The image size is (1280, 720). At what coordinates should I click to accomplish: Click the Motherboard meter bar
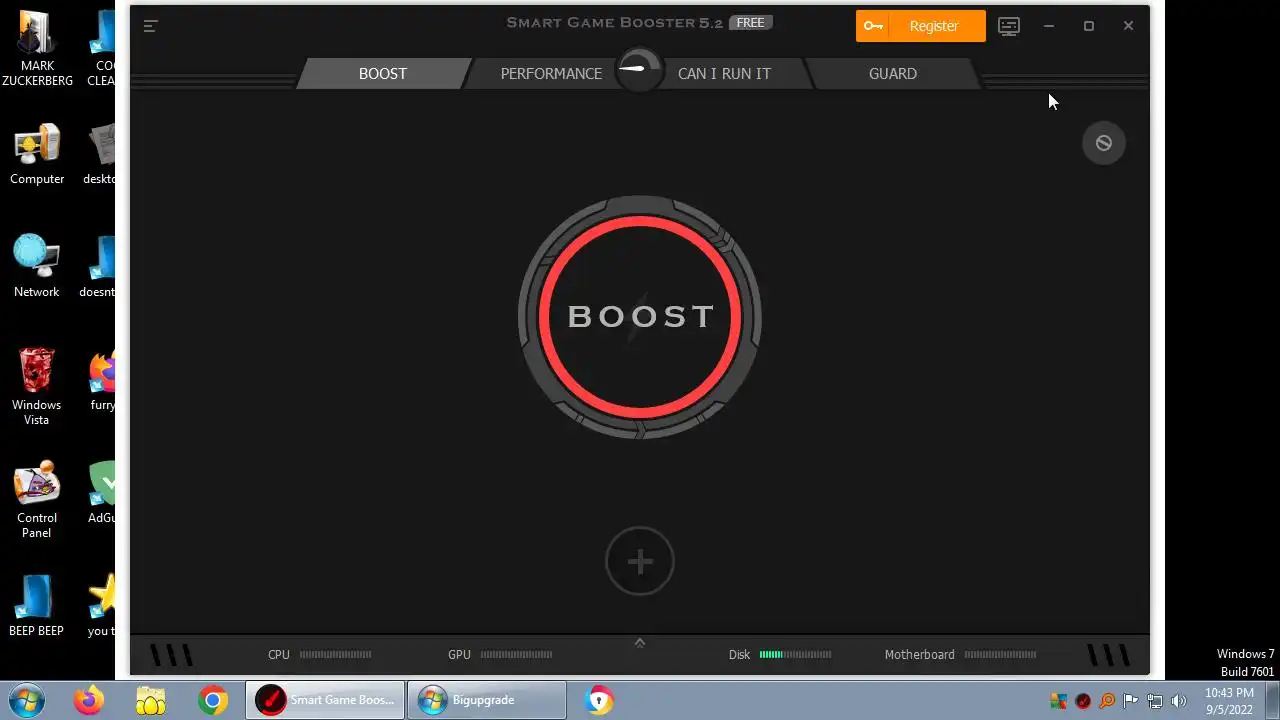(1000, 655)
